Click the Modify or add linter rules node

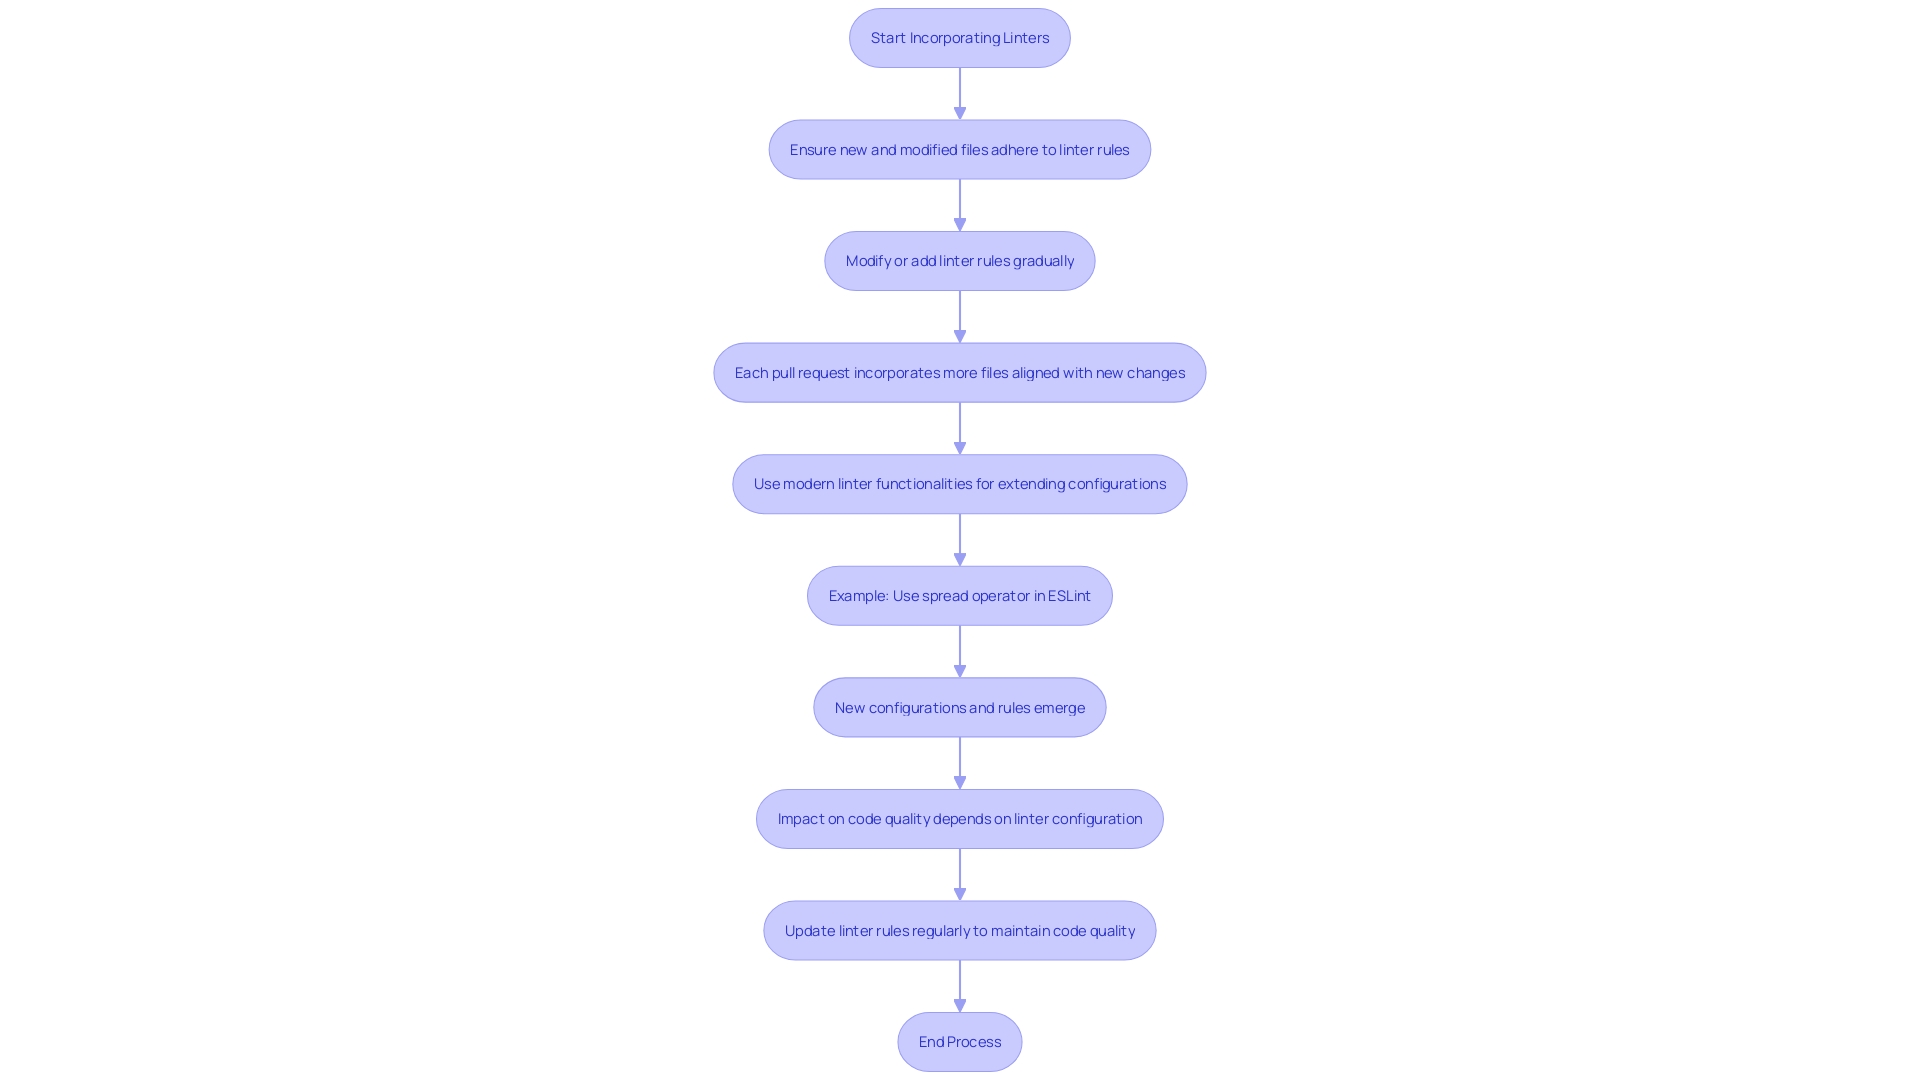point(960,260)
